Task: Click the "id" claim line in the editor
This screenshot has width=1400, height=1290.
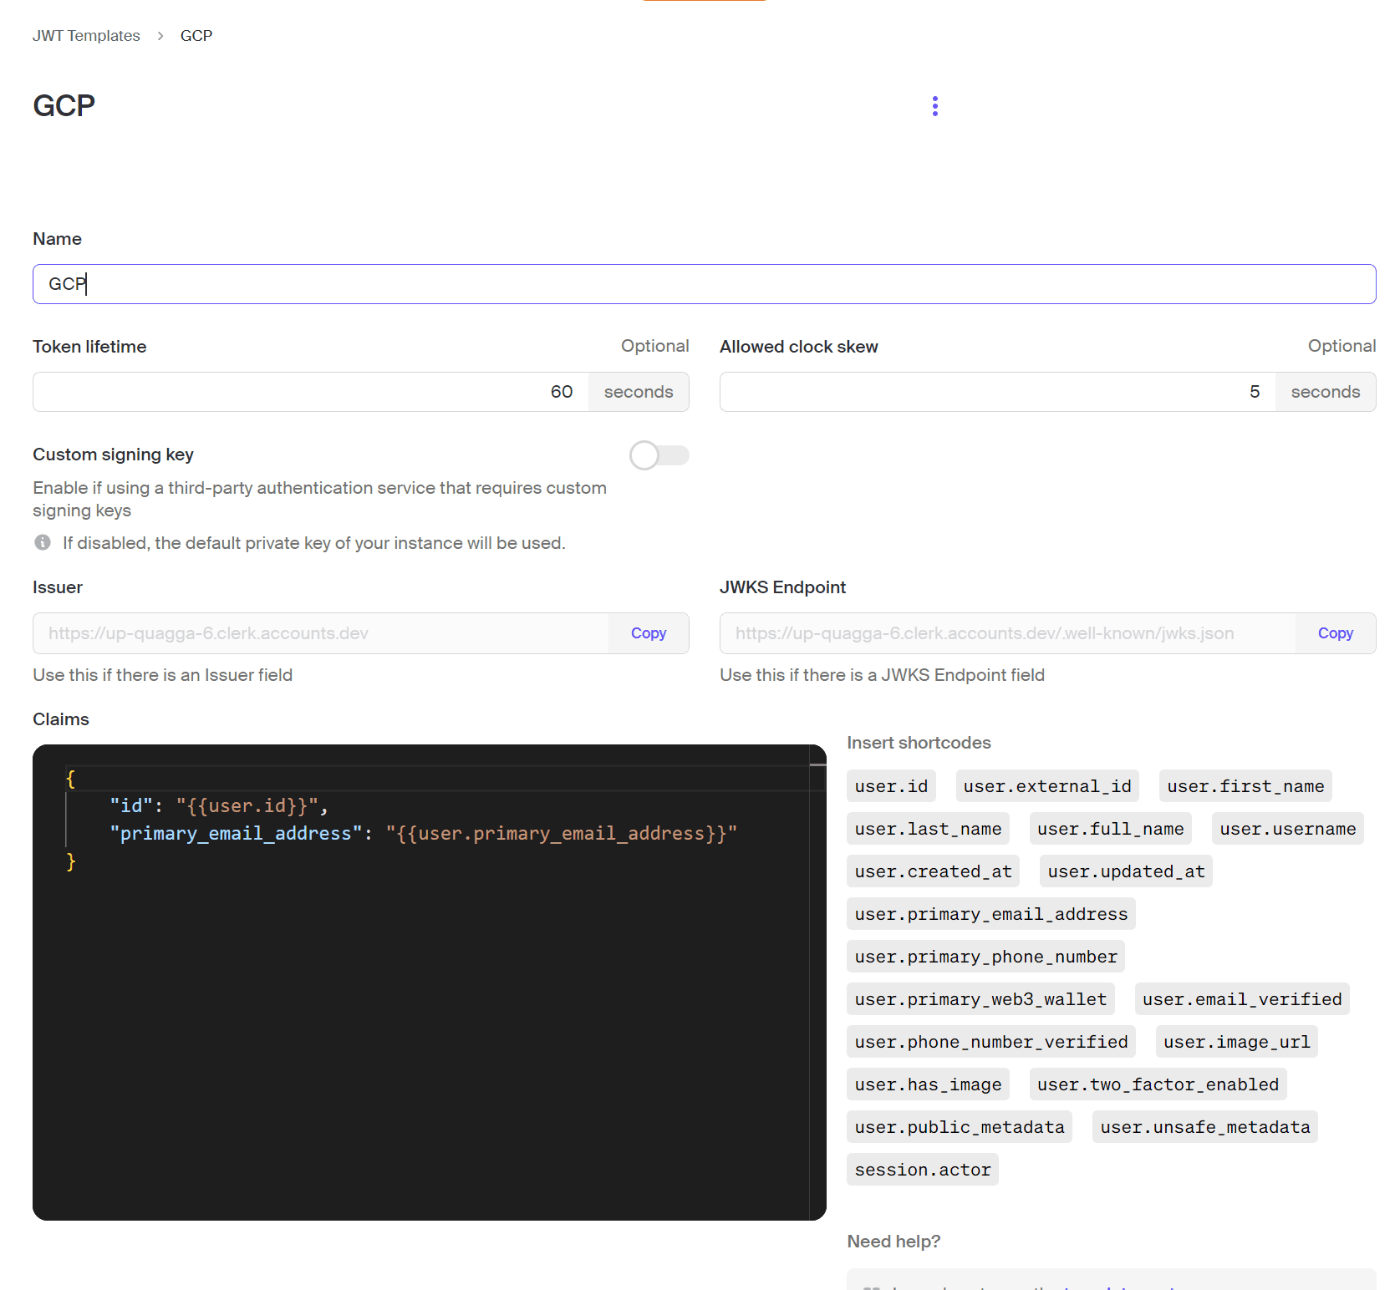Action: click(219, 806)
